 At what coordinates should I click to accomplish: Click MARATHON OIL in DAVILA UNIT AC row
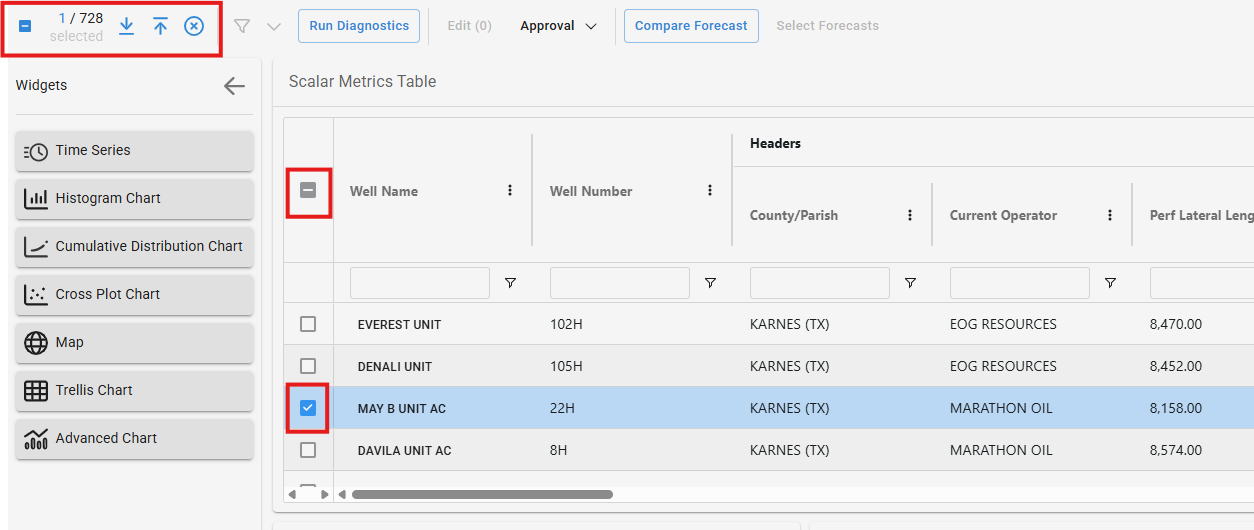click(1001, 451)
